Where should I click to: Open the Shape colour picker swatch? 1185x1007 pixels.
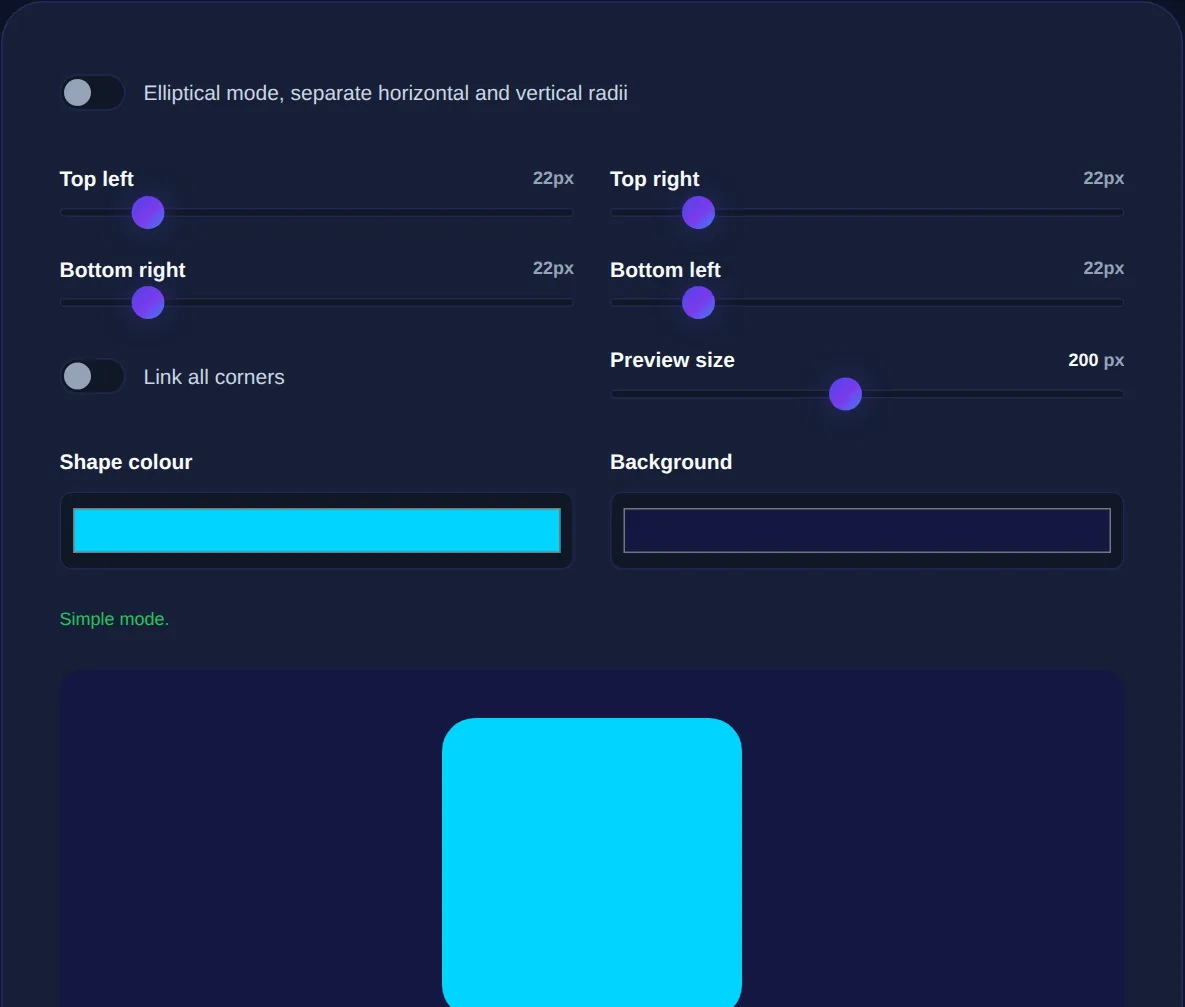tap(317, 530)
